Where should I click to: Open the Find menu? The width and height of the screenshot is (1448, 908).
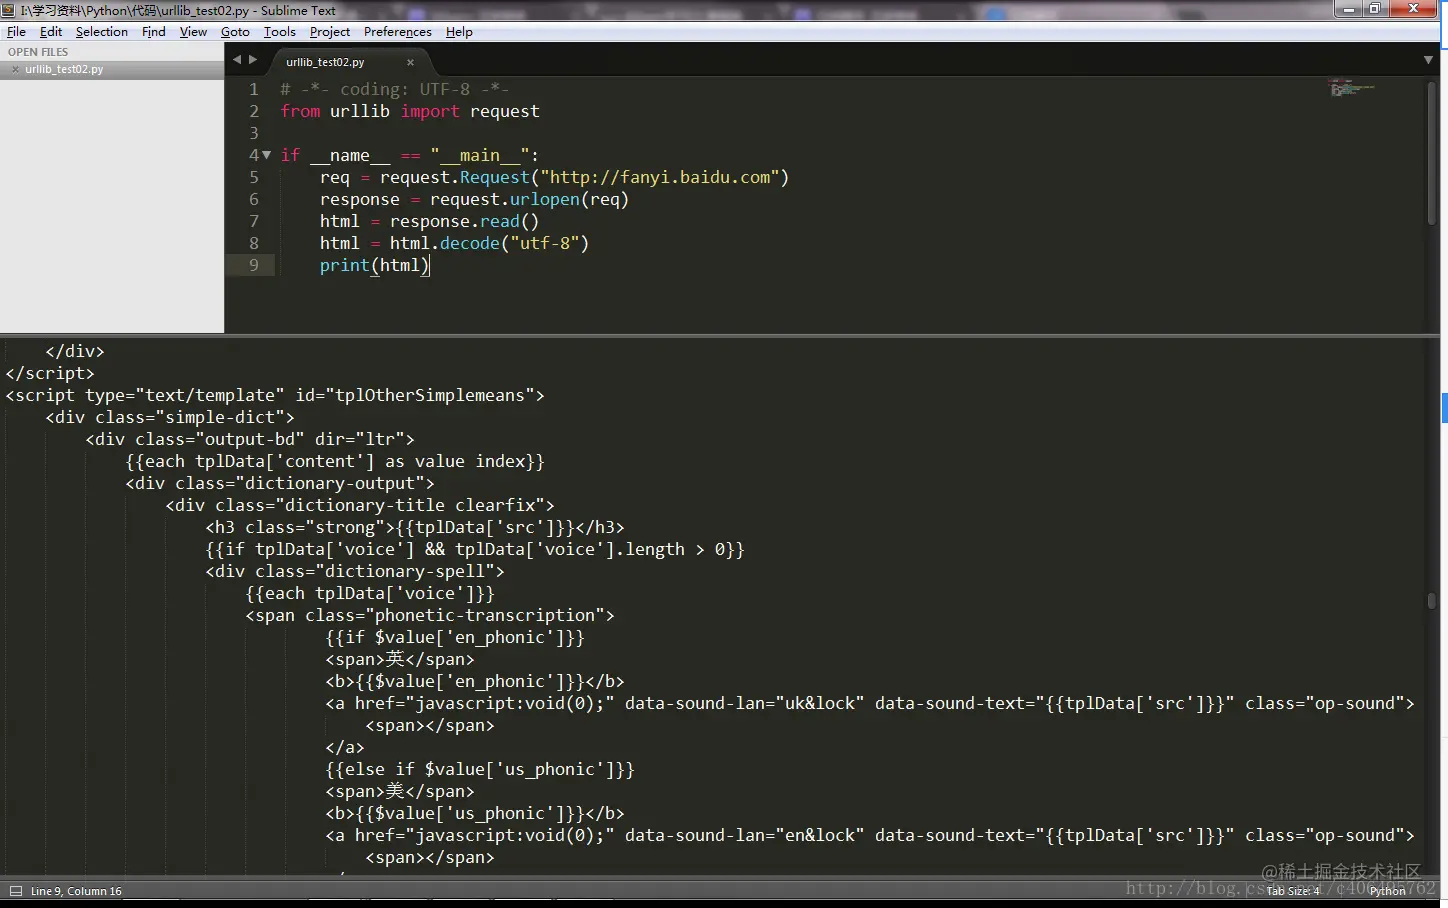coord(154,32)
